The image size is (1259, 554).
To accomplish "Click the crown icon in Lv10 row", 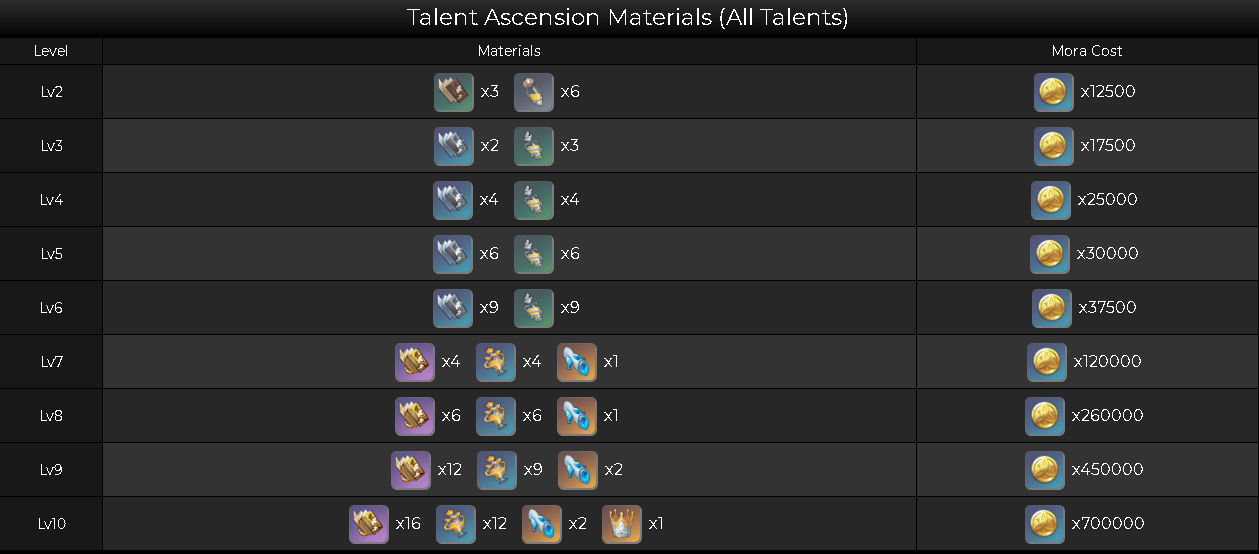I will 622,524.
